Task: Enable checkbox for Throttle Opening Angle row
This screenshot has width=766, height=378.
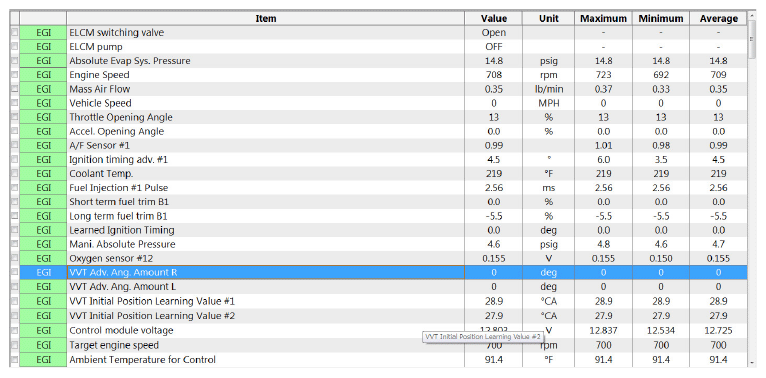Action: click(15, 117)
